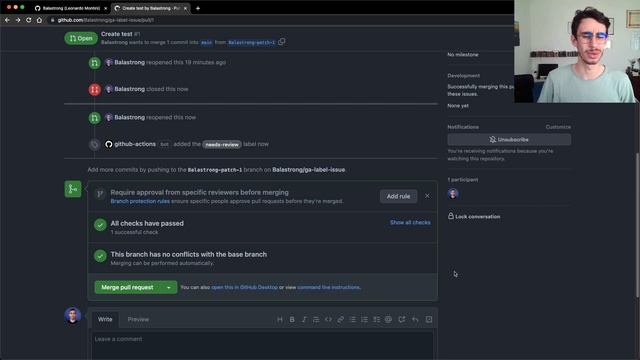The width and height of the screenshot is (640, 360).
Task: Switch to the Balastrong profile browser tab
Action: (71, 8)
